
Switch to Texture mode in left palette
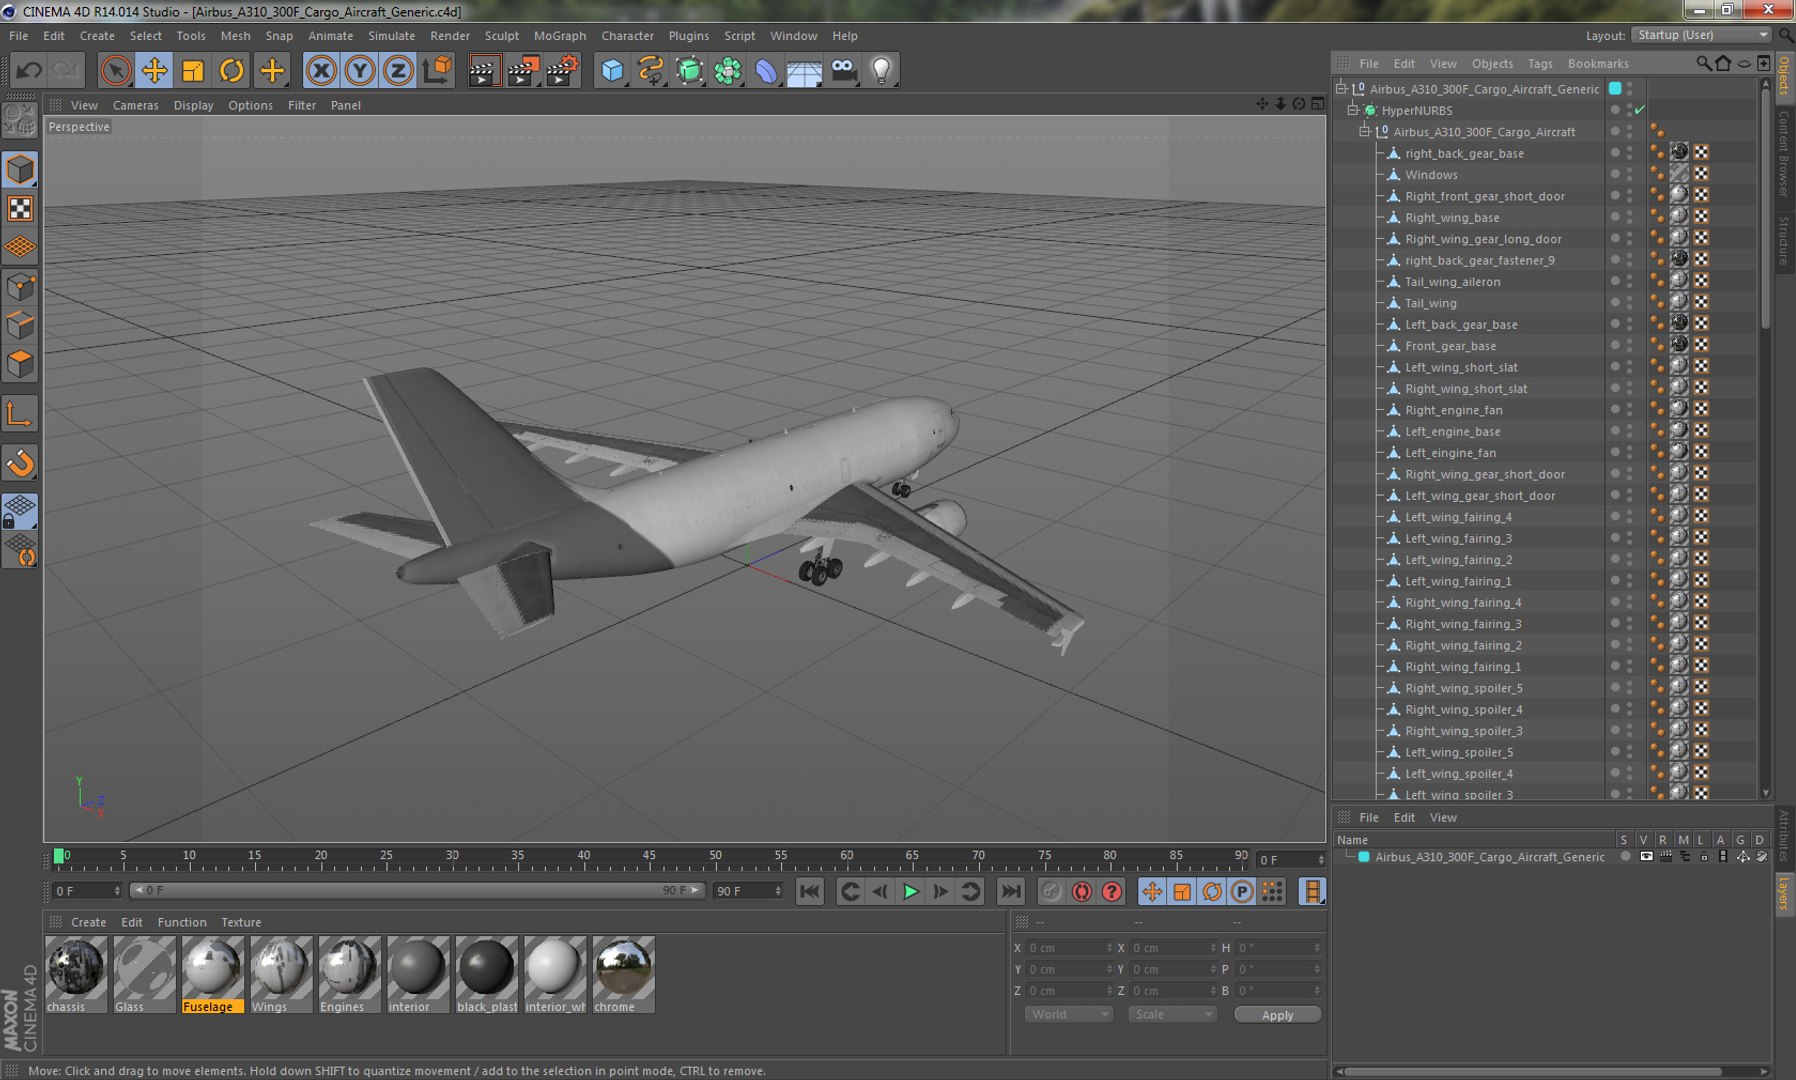[x=20, y=208]
